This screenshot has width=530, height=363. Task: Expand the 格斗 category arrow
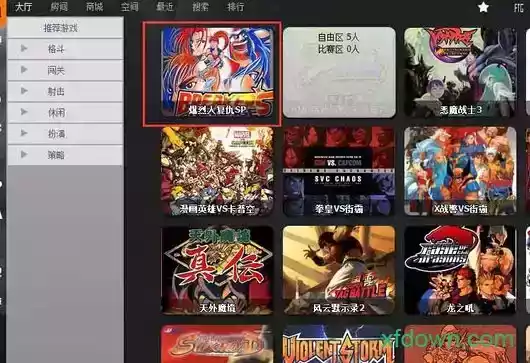click(24, 48)
